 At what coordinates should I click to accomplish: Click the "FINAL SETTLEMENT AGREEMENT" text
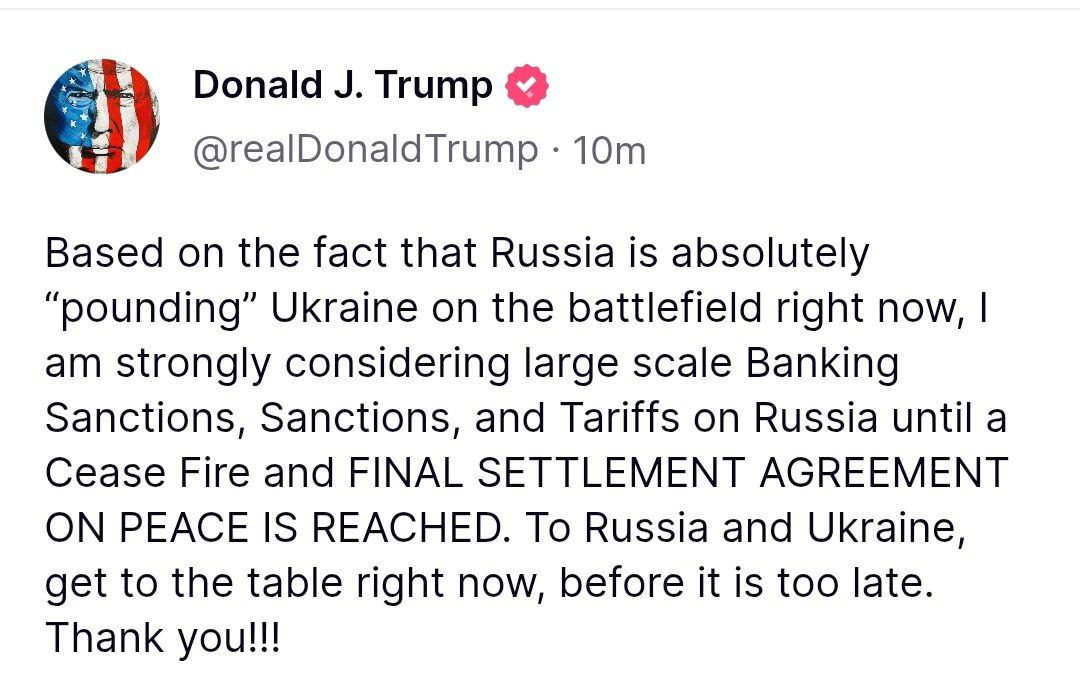[679, 472]
